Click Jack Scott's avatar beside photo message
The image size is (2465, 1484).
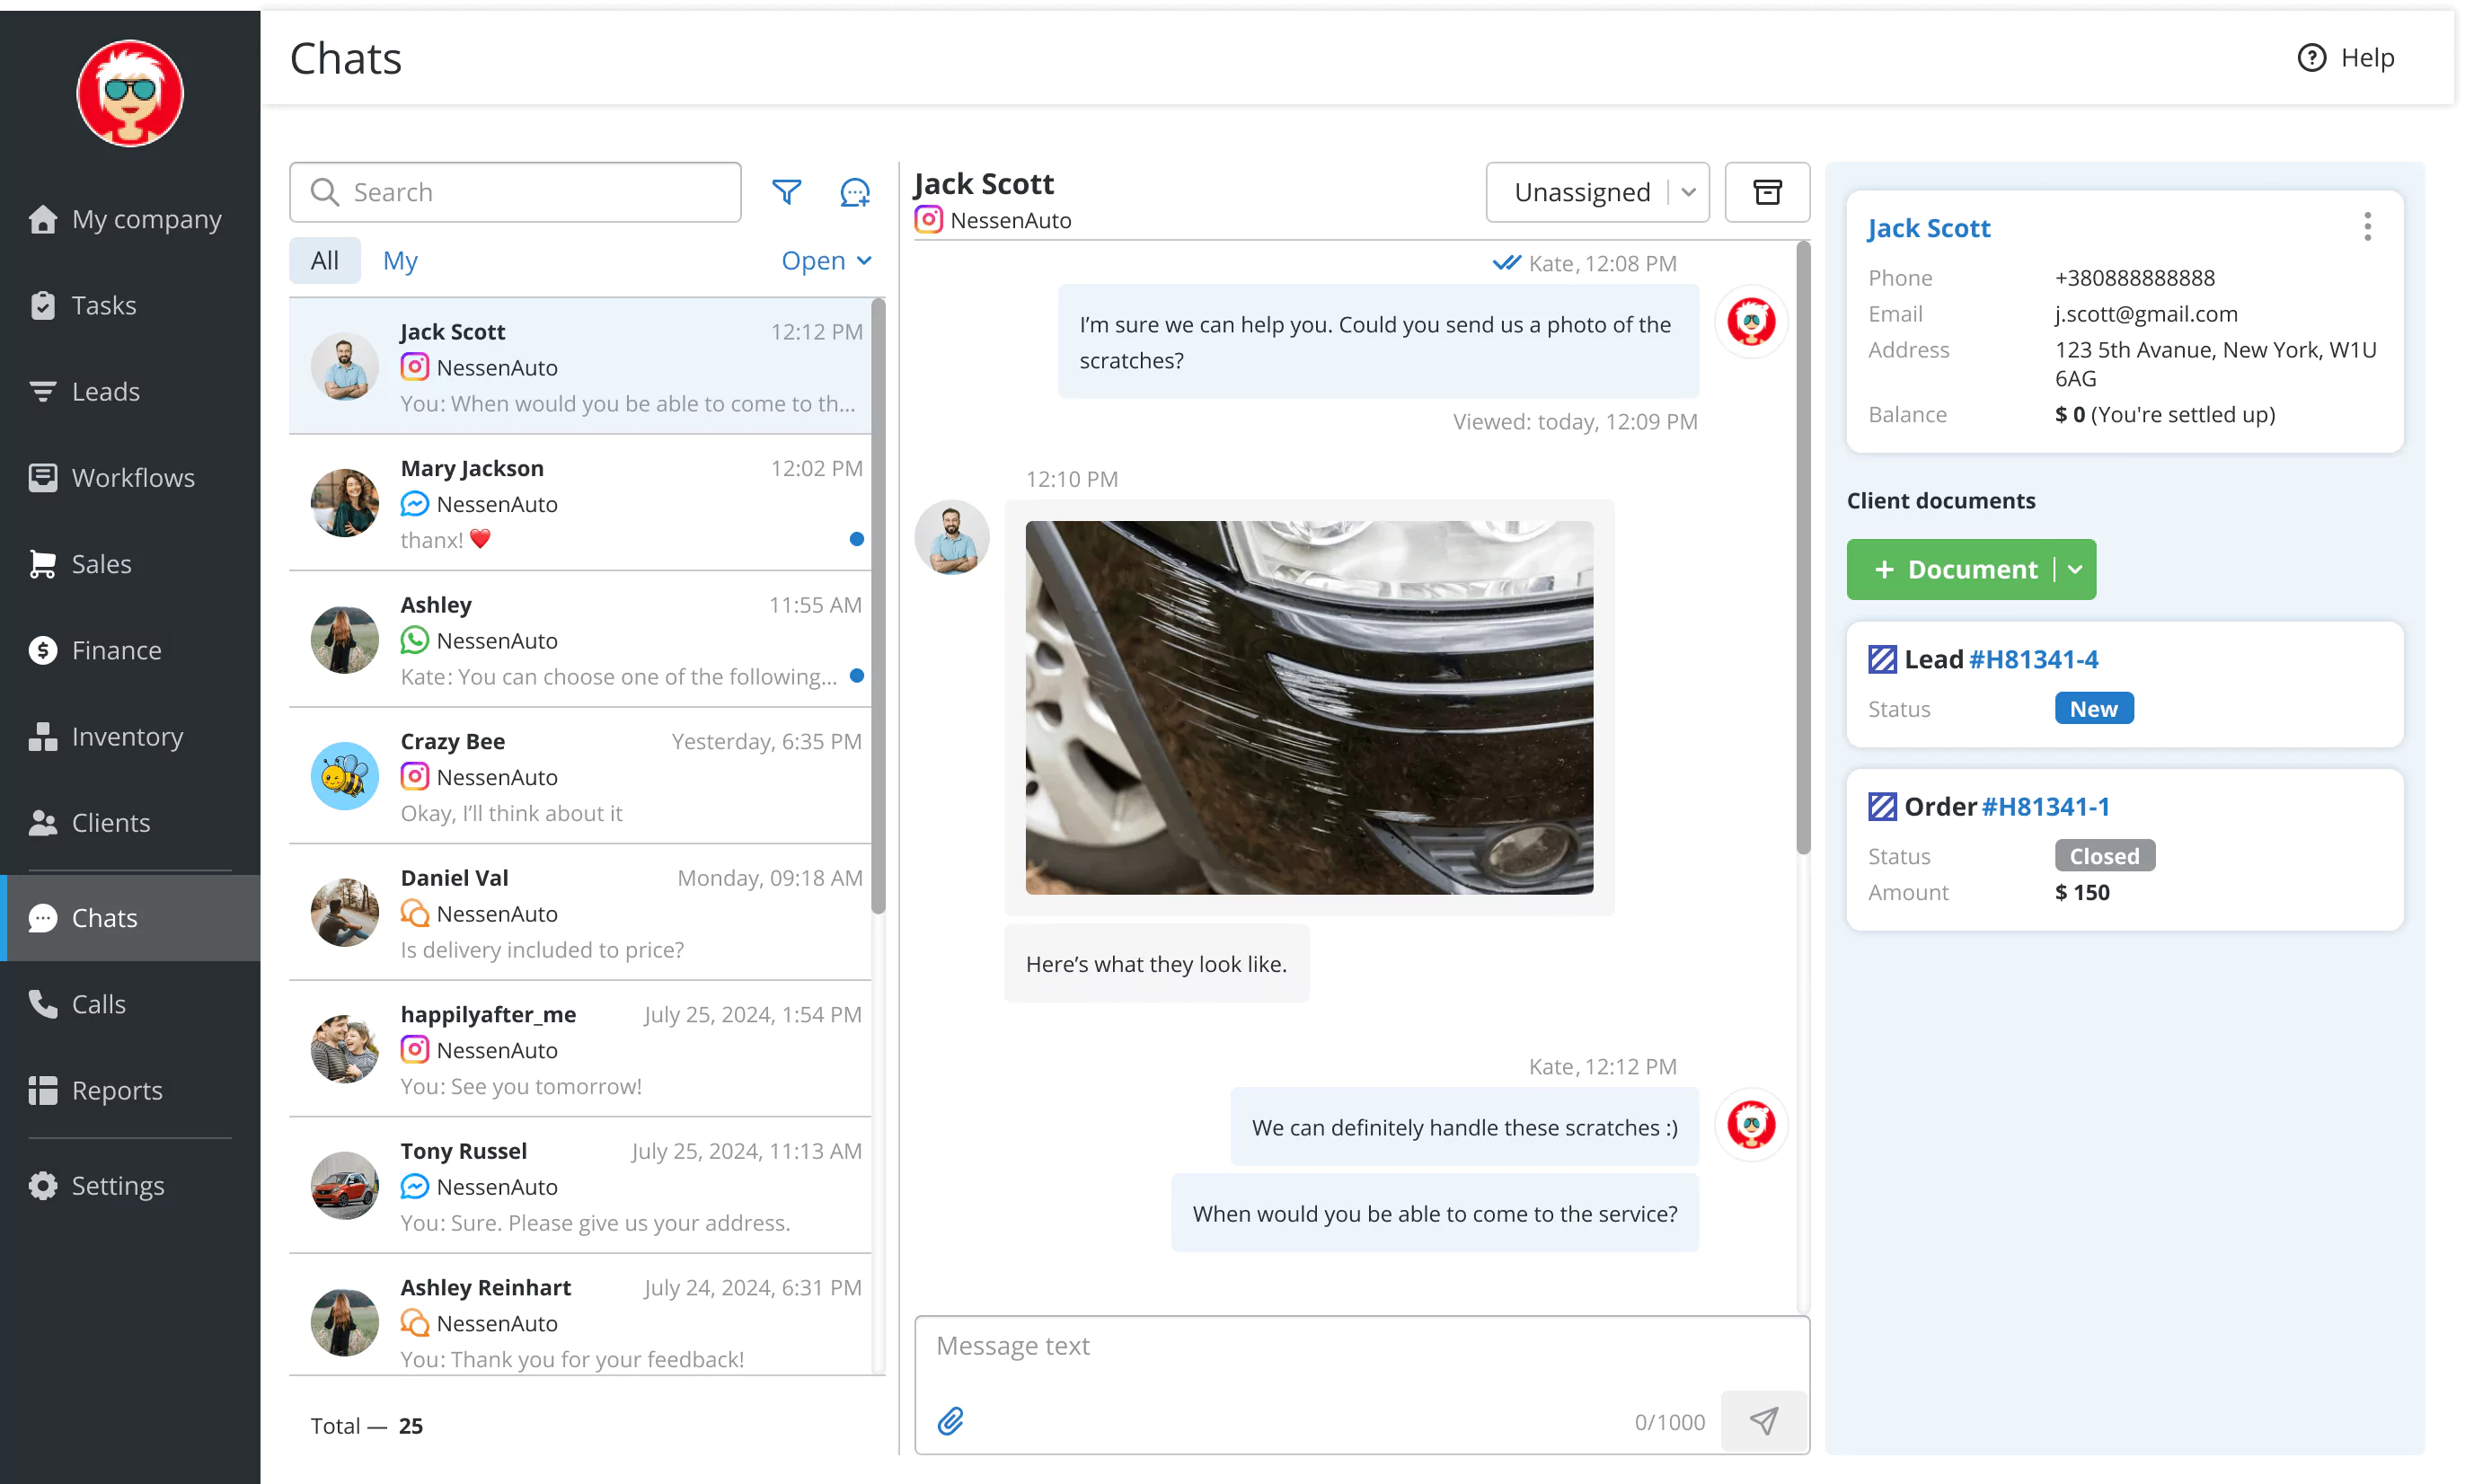tap(951, 538)
